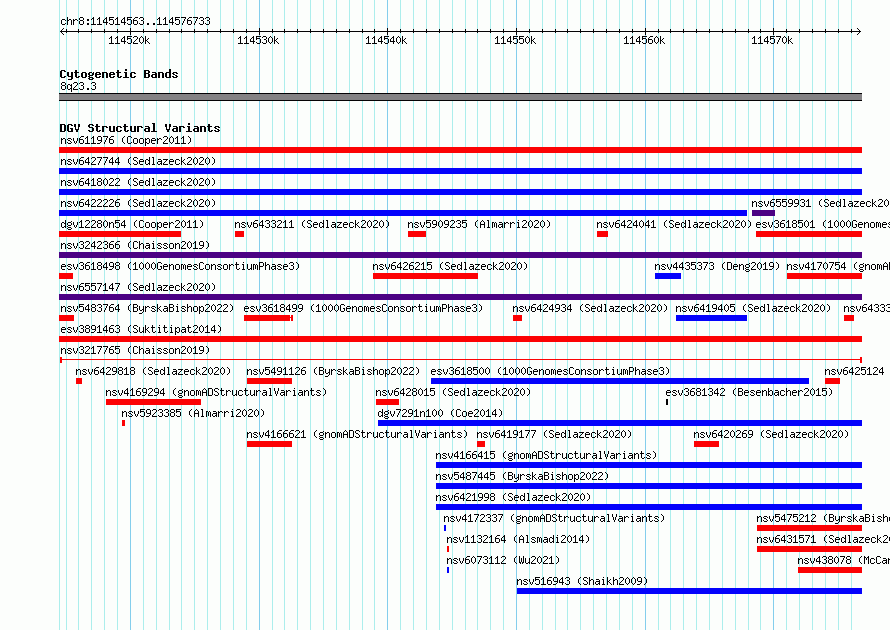Click the 114570k ruler tick label

pos(773,40)
